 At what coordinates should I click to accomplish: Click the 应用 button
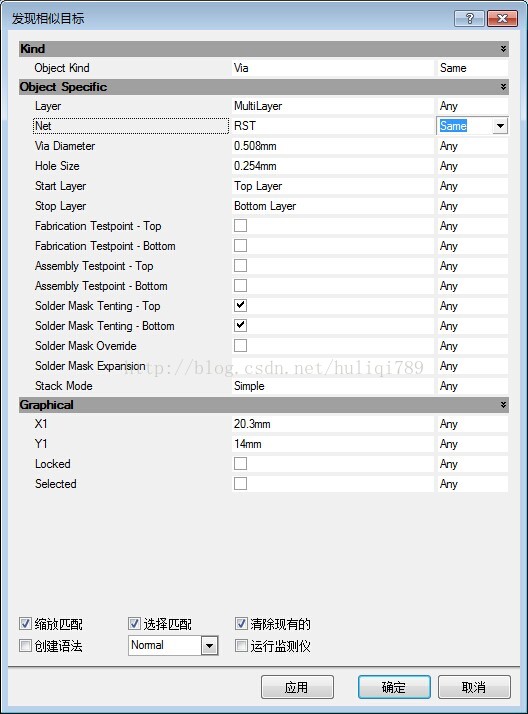tap(297, 687)
